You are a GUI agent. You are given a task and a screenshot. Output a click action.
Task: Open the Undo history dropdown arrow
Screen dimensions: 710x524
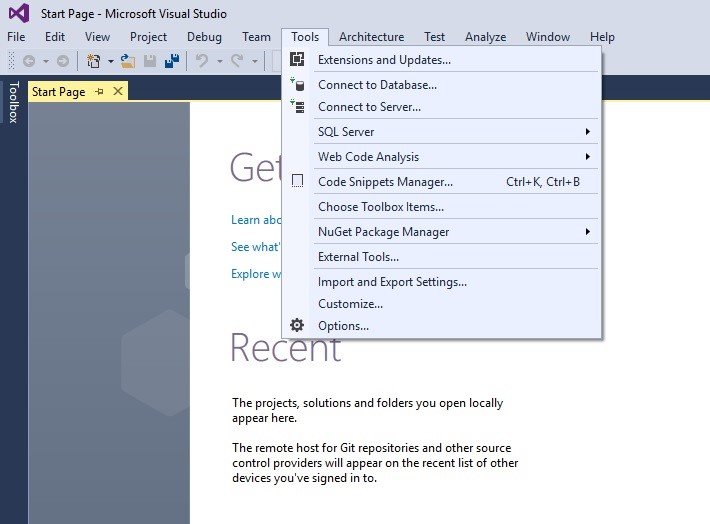coord(220,61)
